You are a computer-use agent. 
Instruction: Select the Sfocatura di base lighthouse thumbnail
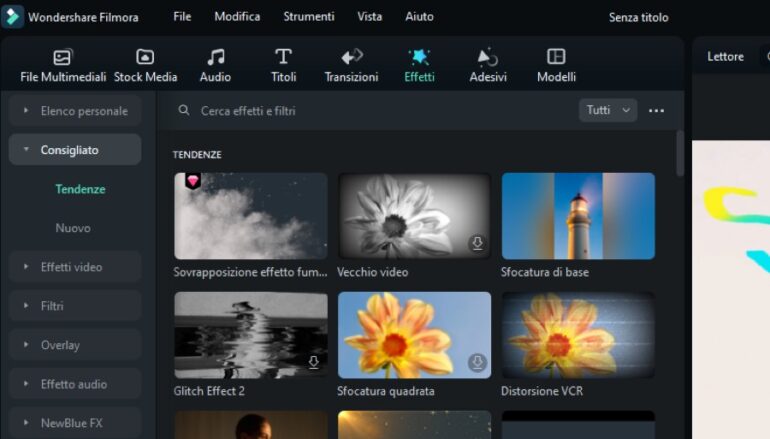click(x=578, y=216)
